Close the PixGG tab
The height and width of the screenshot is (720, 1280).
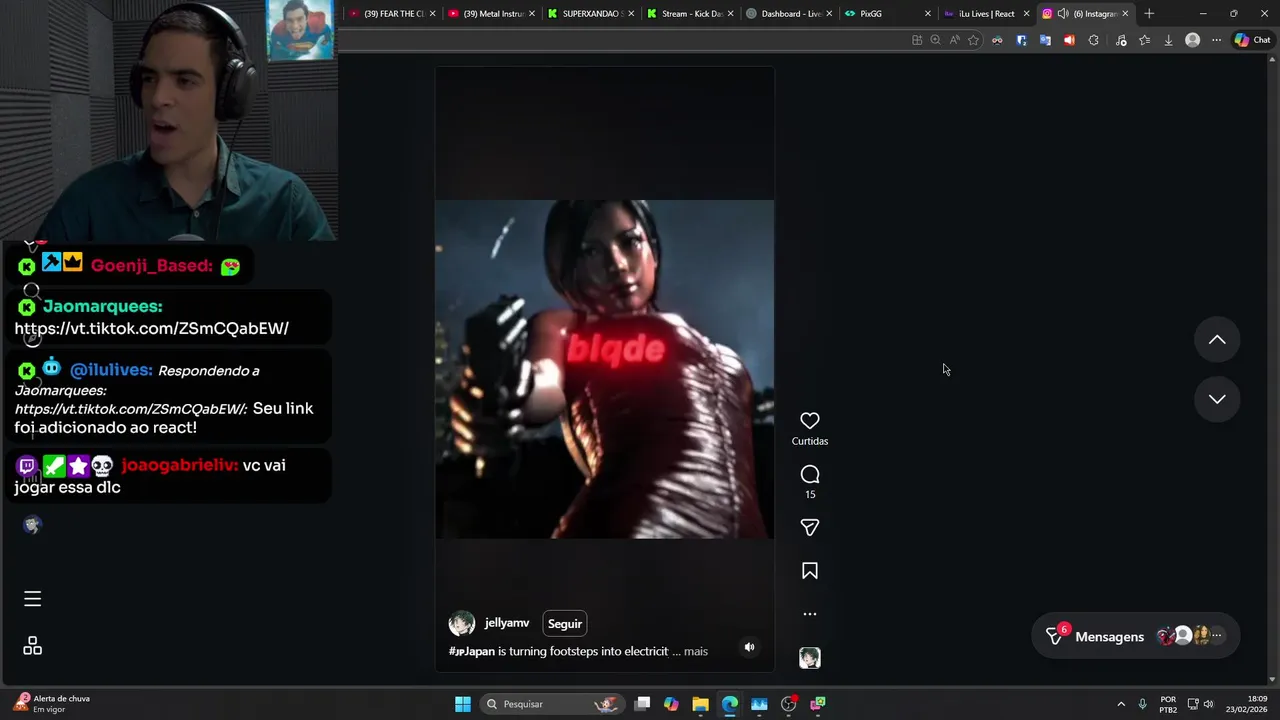[x=927, y=14]
